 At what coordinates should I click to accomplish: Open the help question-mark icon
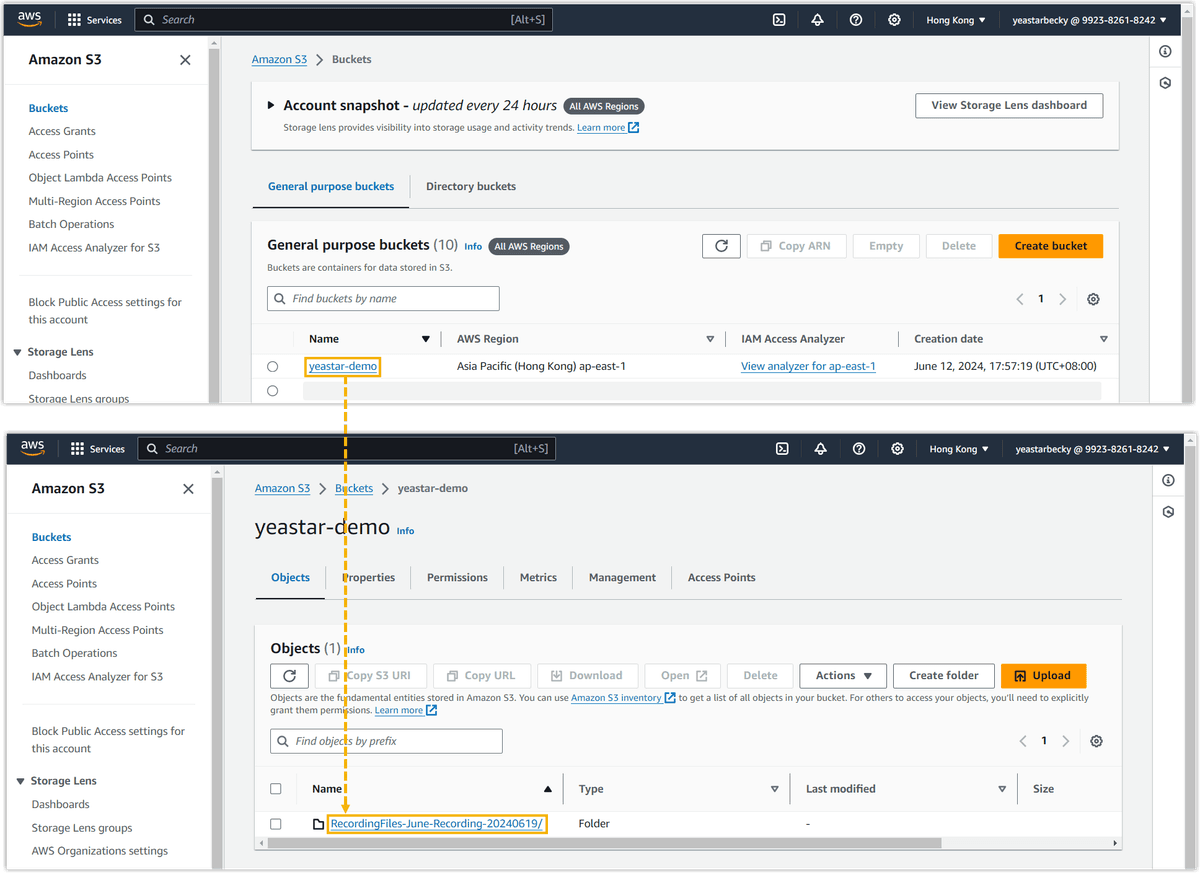pos(856,19)
